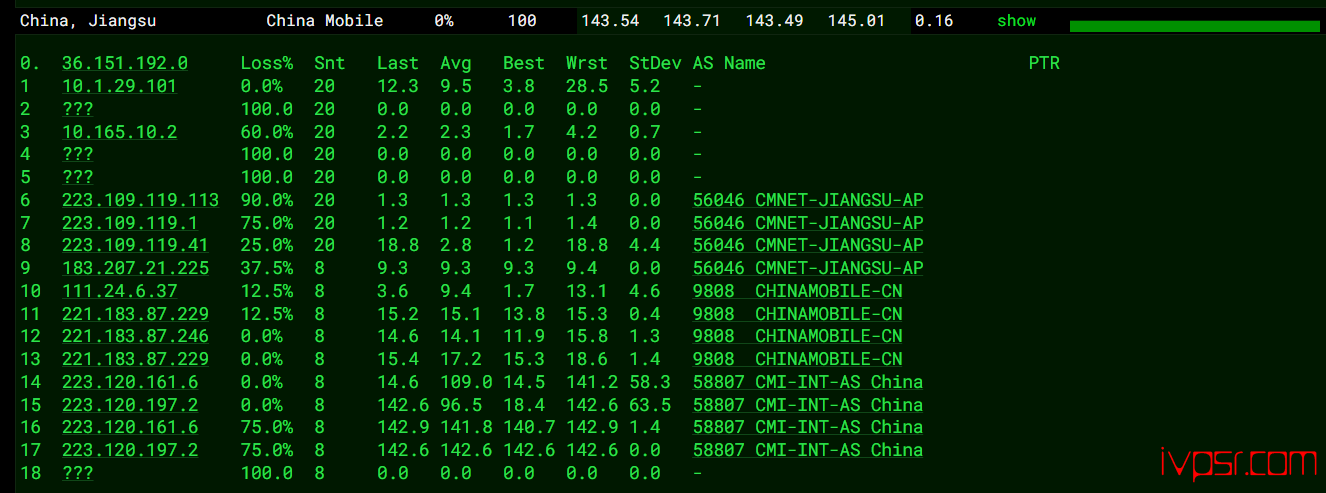
Task: Open AS 58807 CMI-INT-AS China link on hop 15
Action: [x=808, y=405]
